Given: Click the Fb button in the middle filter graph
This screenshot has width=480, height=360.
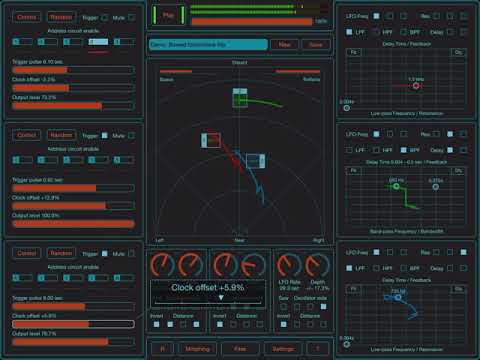Looking at the screenshot, I should tap(354, 171).
